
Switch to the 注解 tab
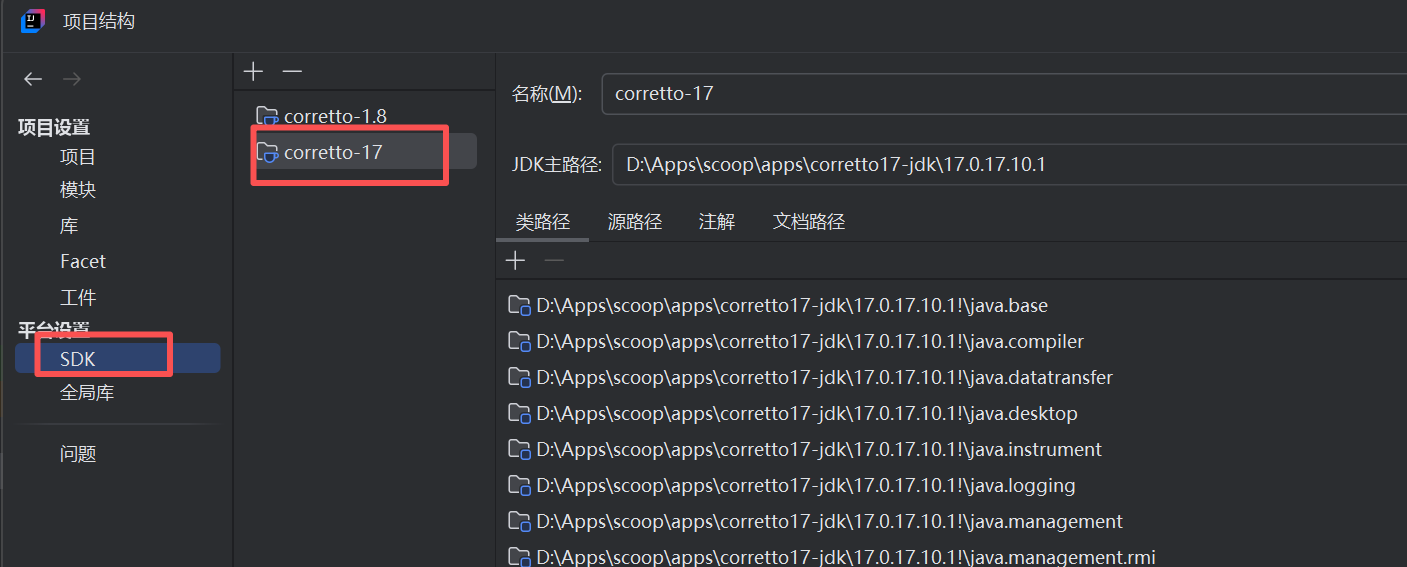coord(717,222)
